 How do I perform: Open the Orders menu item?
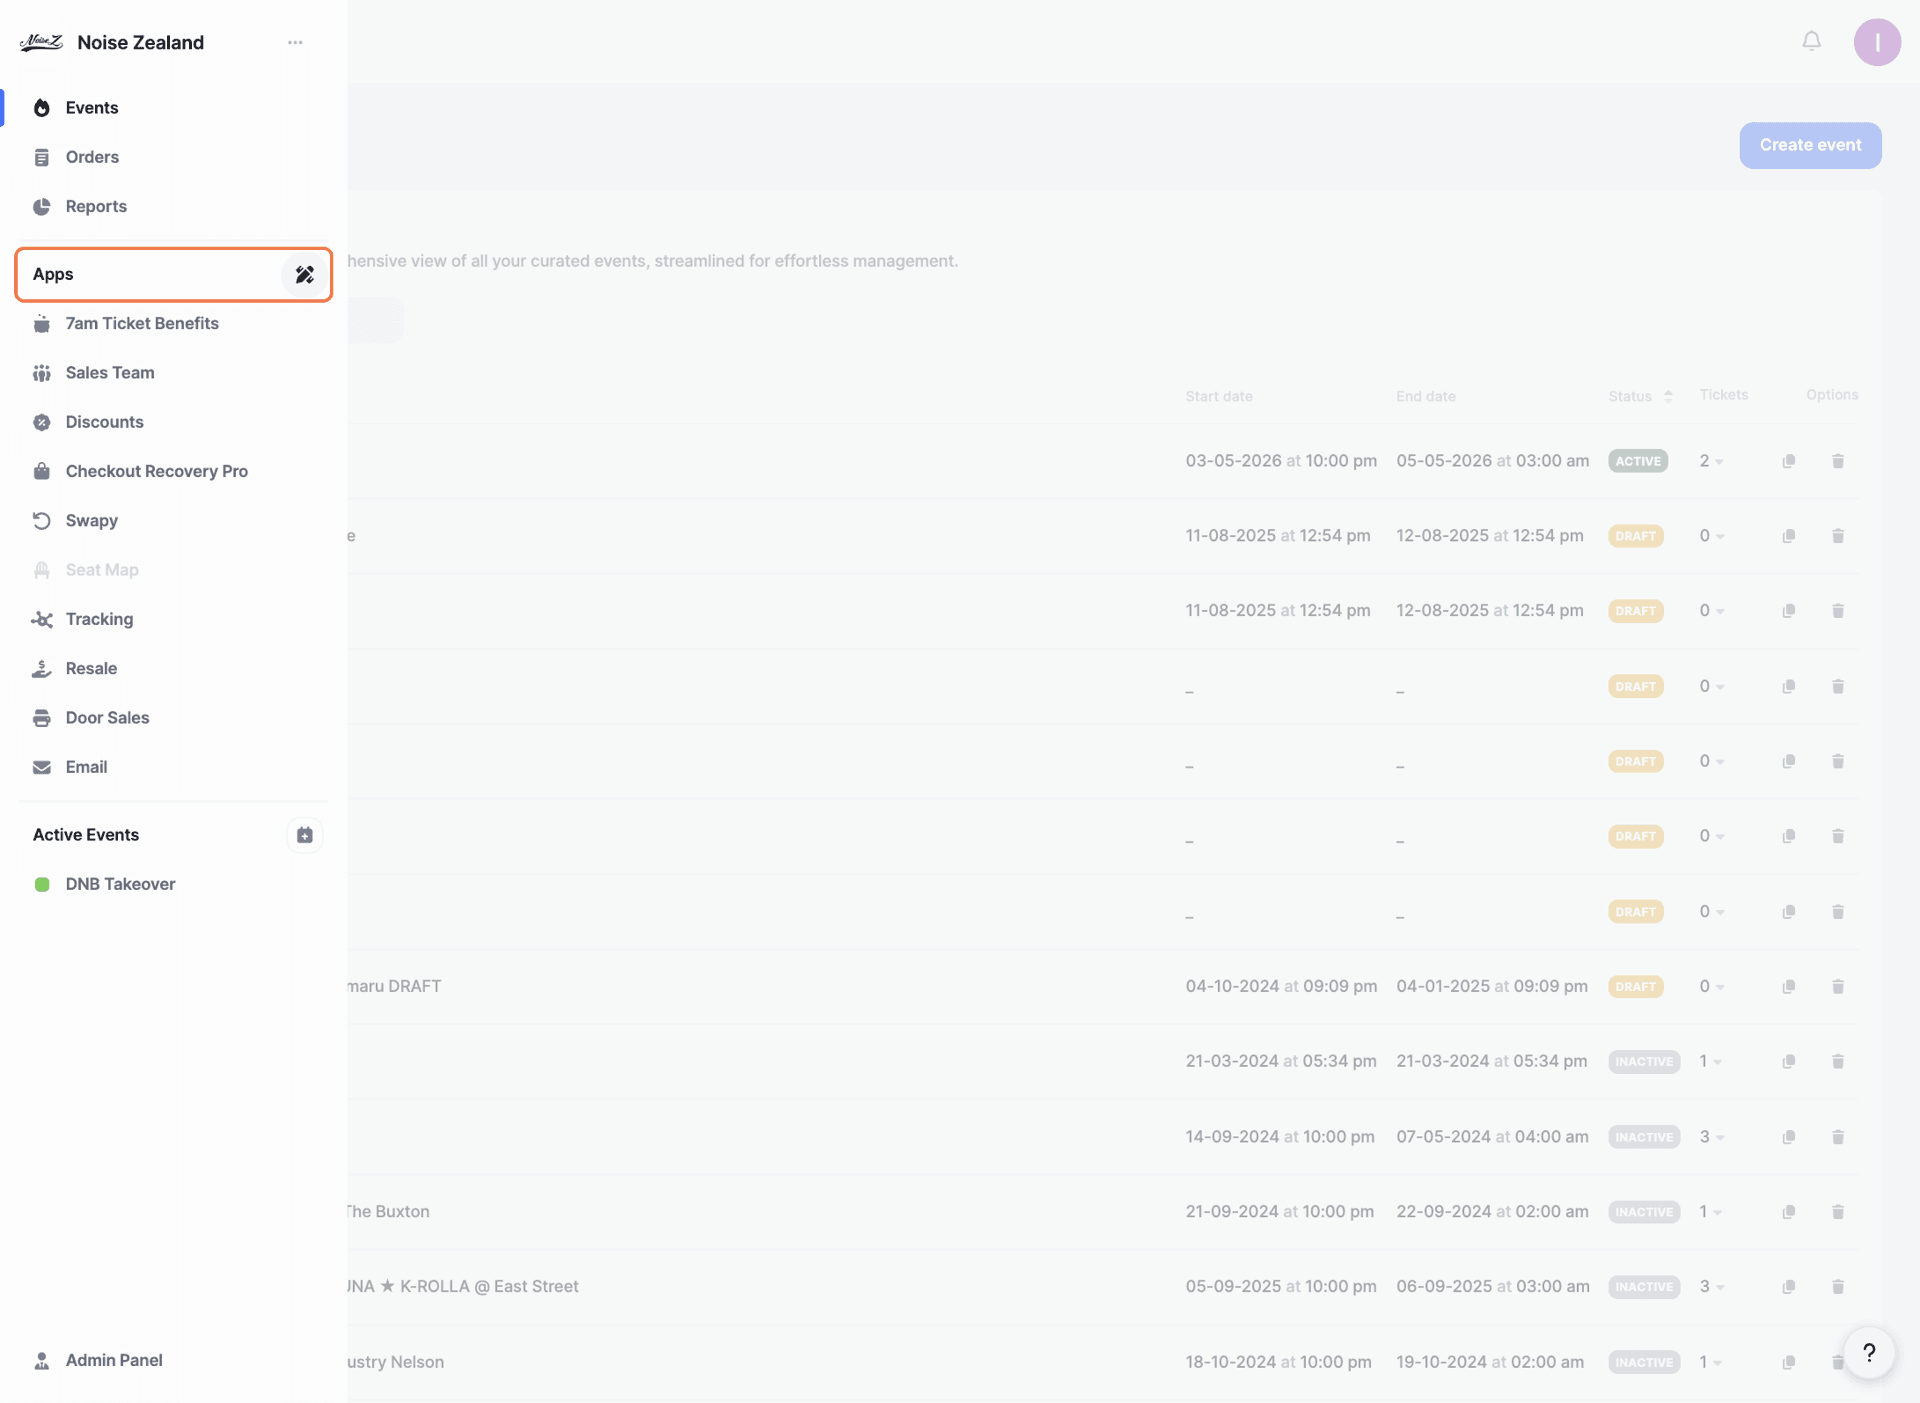tap(92, 157)
